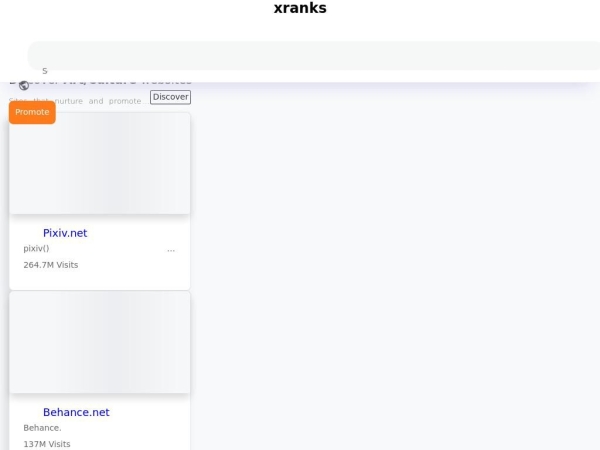Open the Behance.net preview thumbnail

tap(99, 342)
